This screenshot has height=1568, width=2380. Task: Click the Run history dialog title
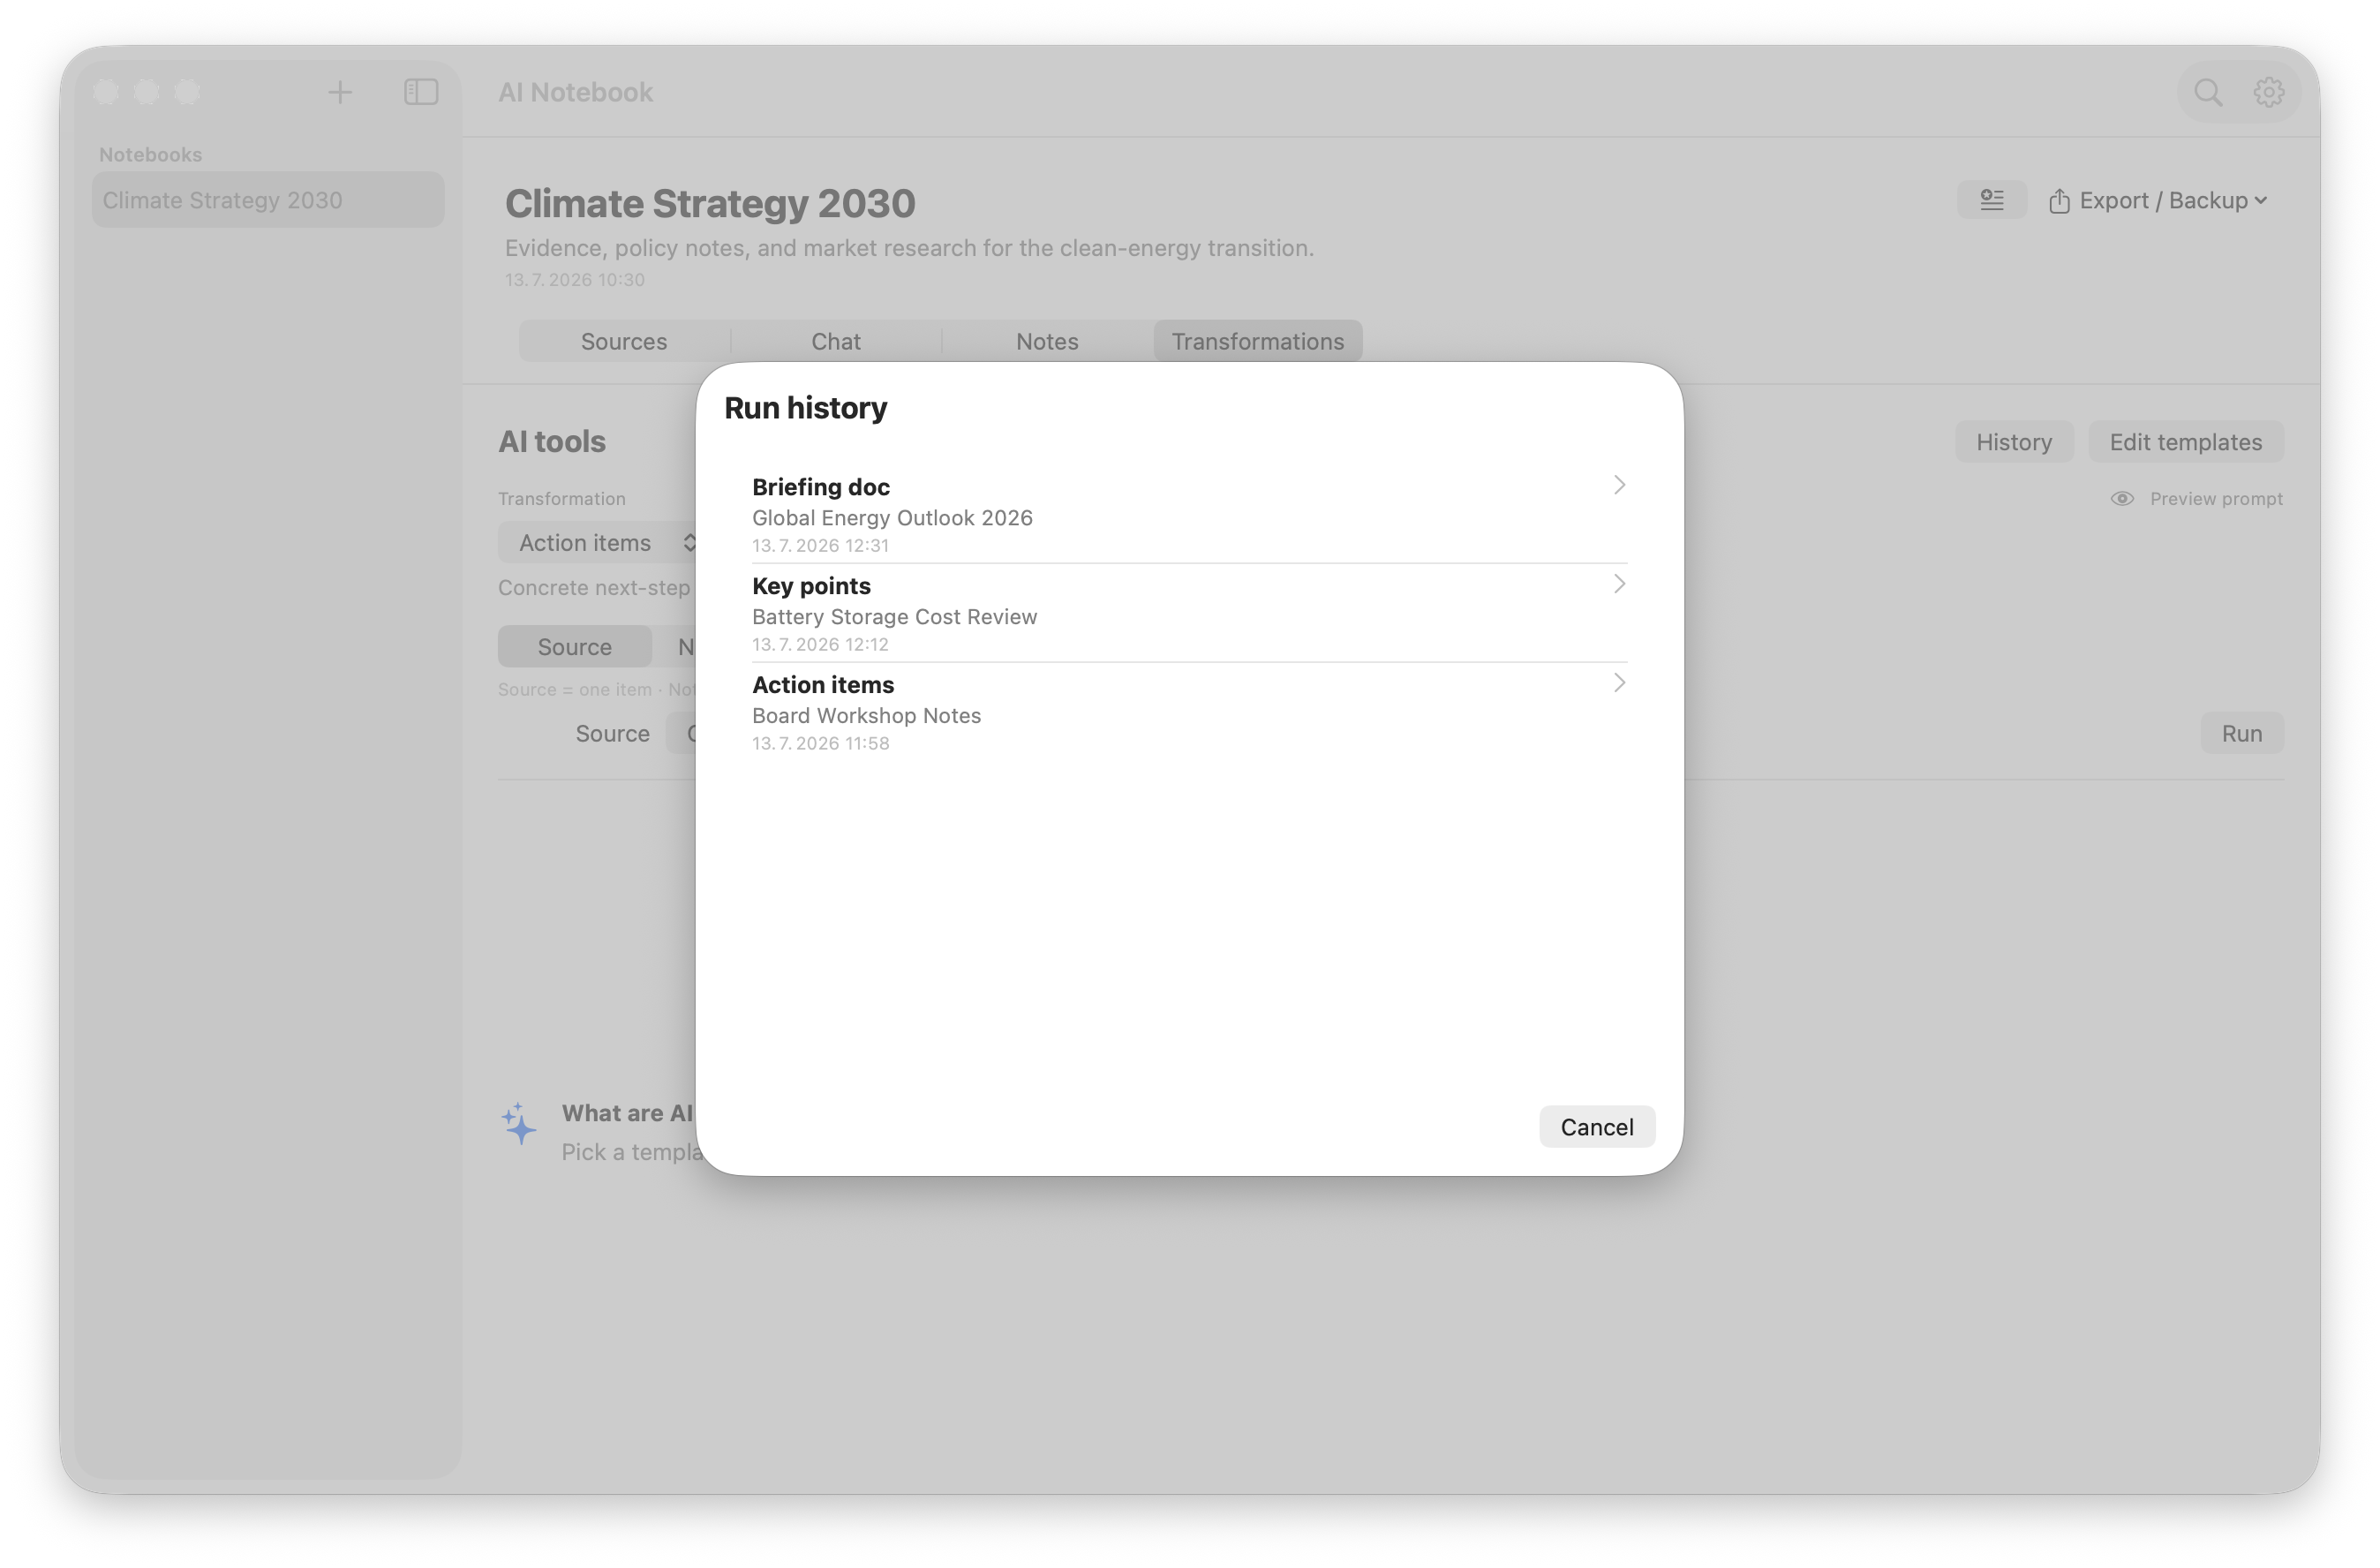click(x=805, y=408)
